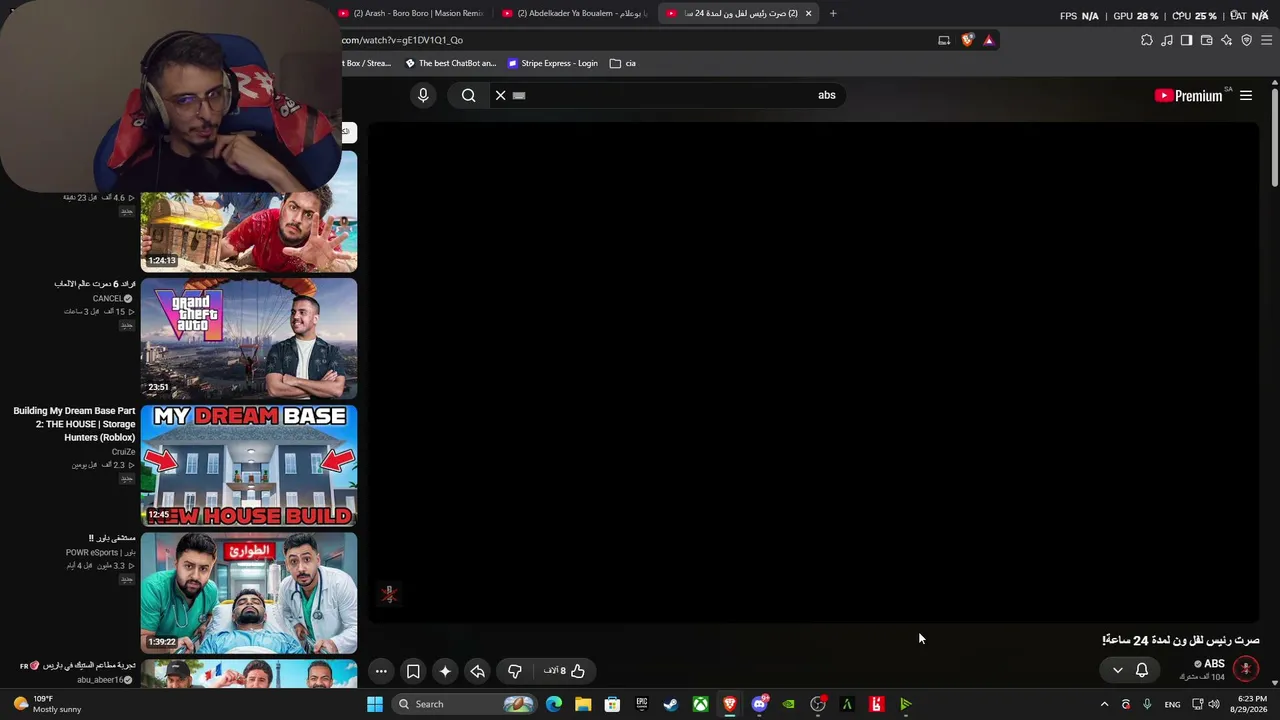Screen dimensions: 1280x720
Task: Open the ENG language switcher in taskbar
Action: pos(1172,704)
